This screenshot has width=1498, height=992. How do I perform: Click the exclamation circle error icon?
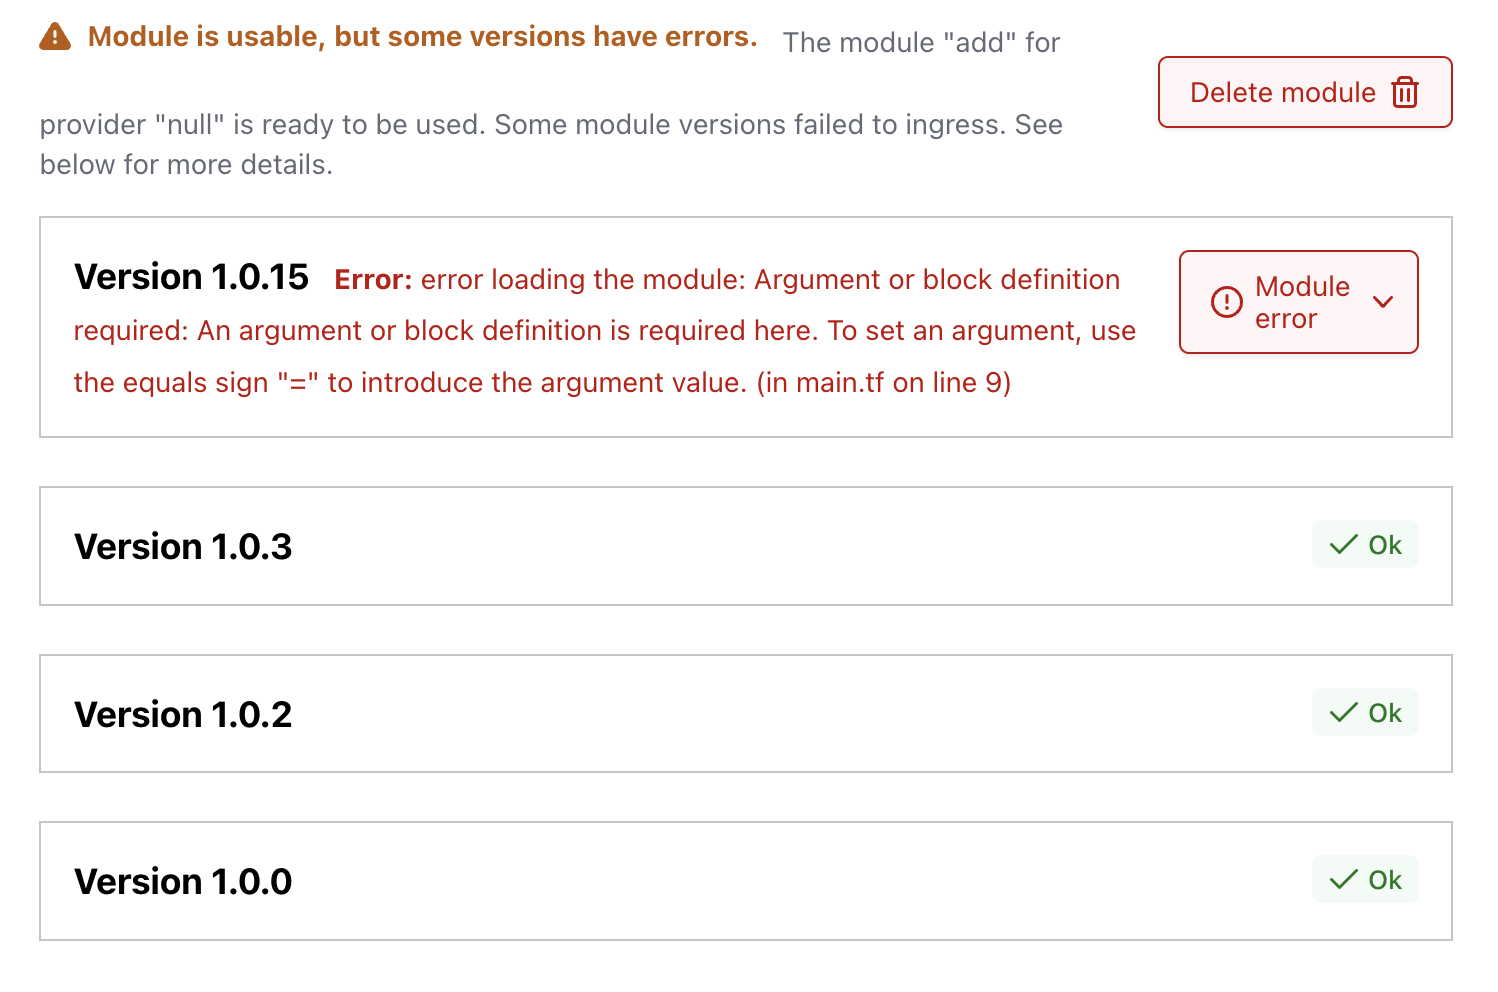(1226, 302)
